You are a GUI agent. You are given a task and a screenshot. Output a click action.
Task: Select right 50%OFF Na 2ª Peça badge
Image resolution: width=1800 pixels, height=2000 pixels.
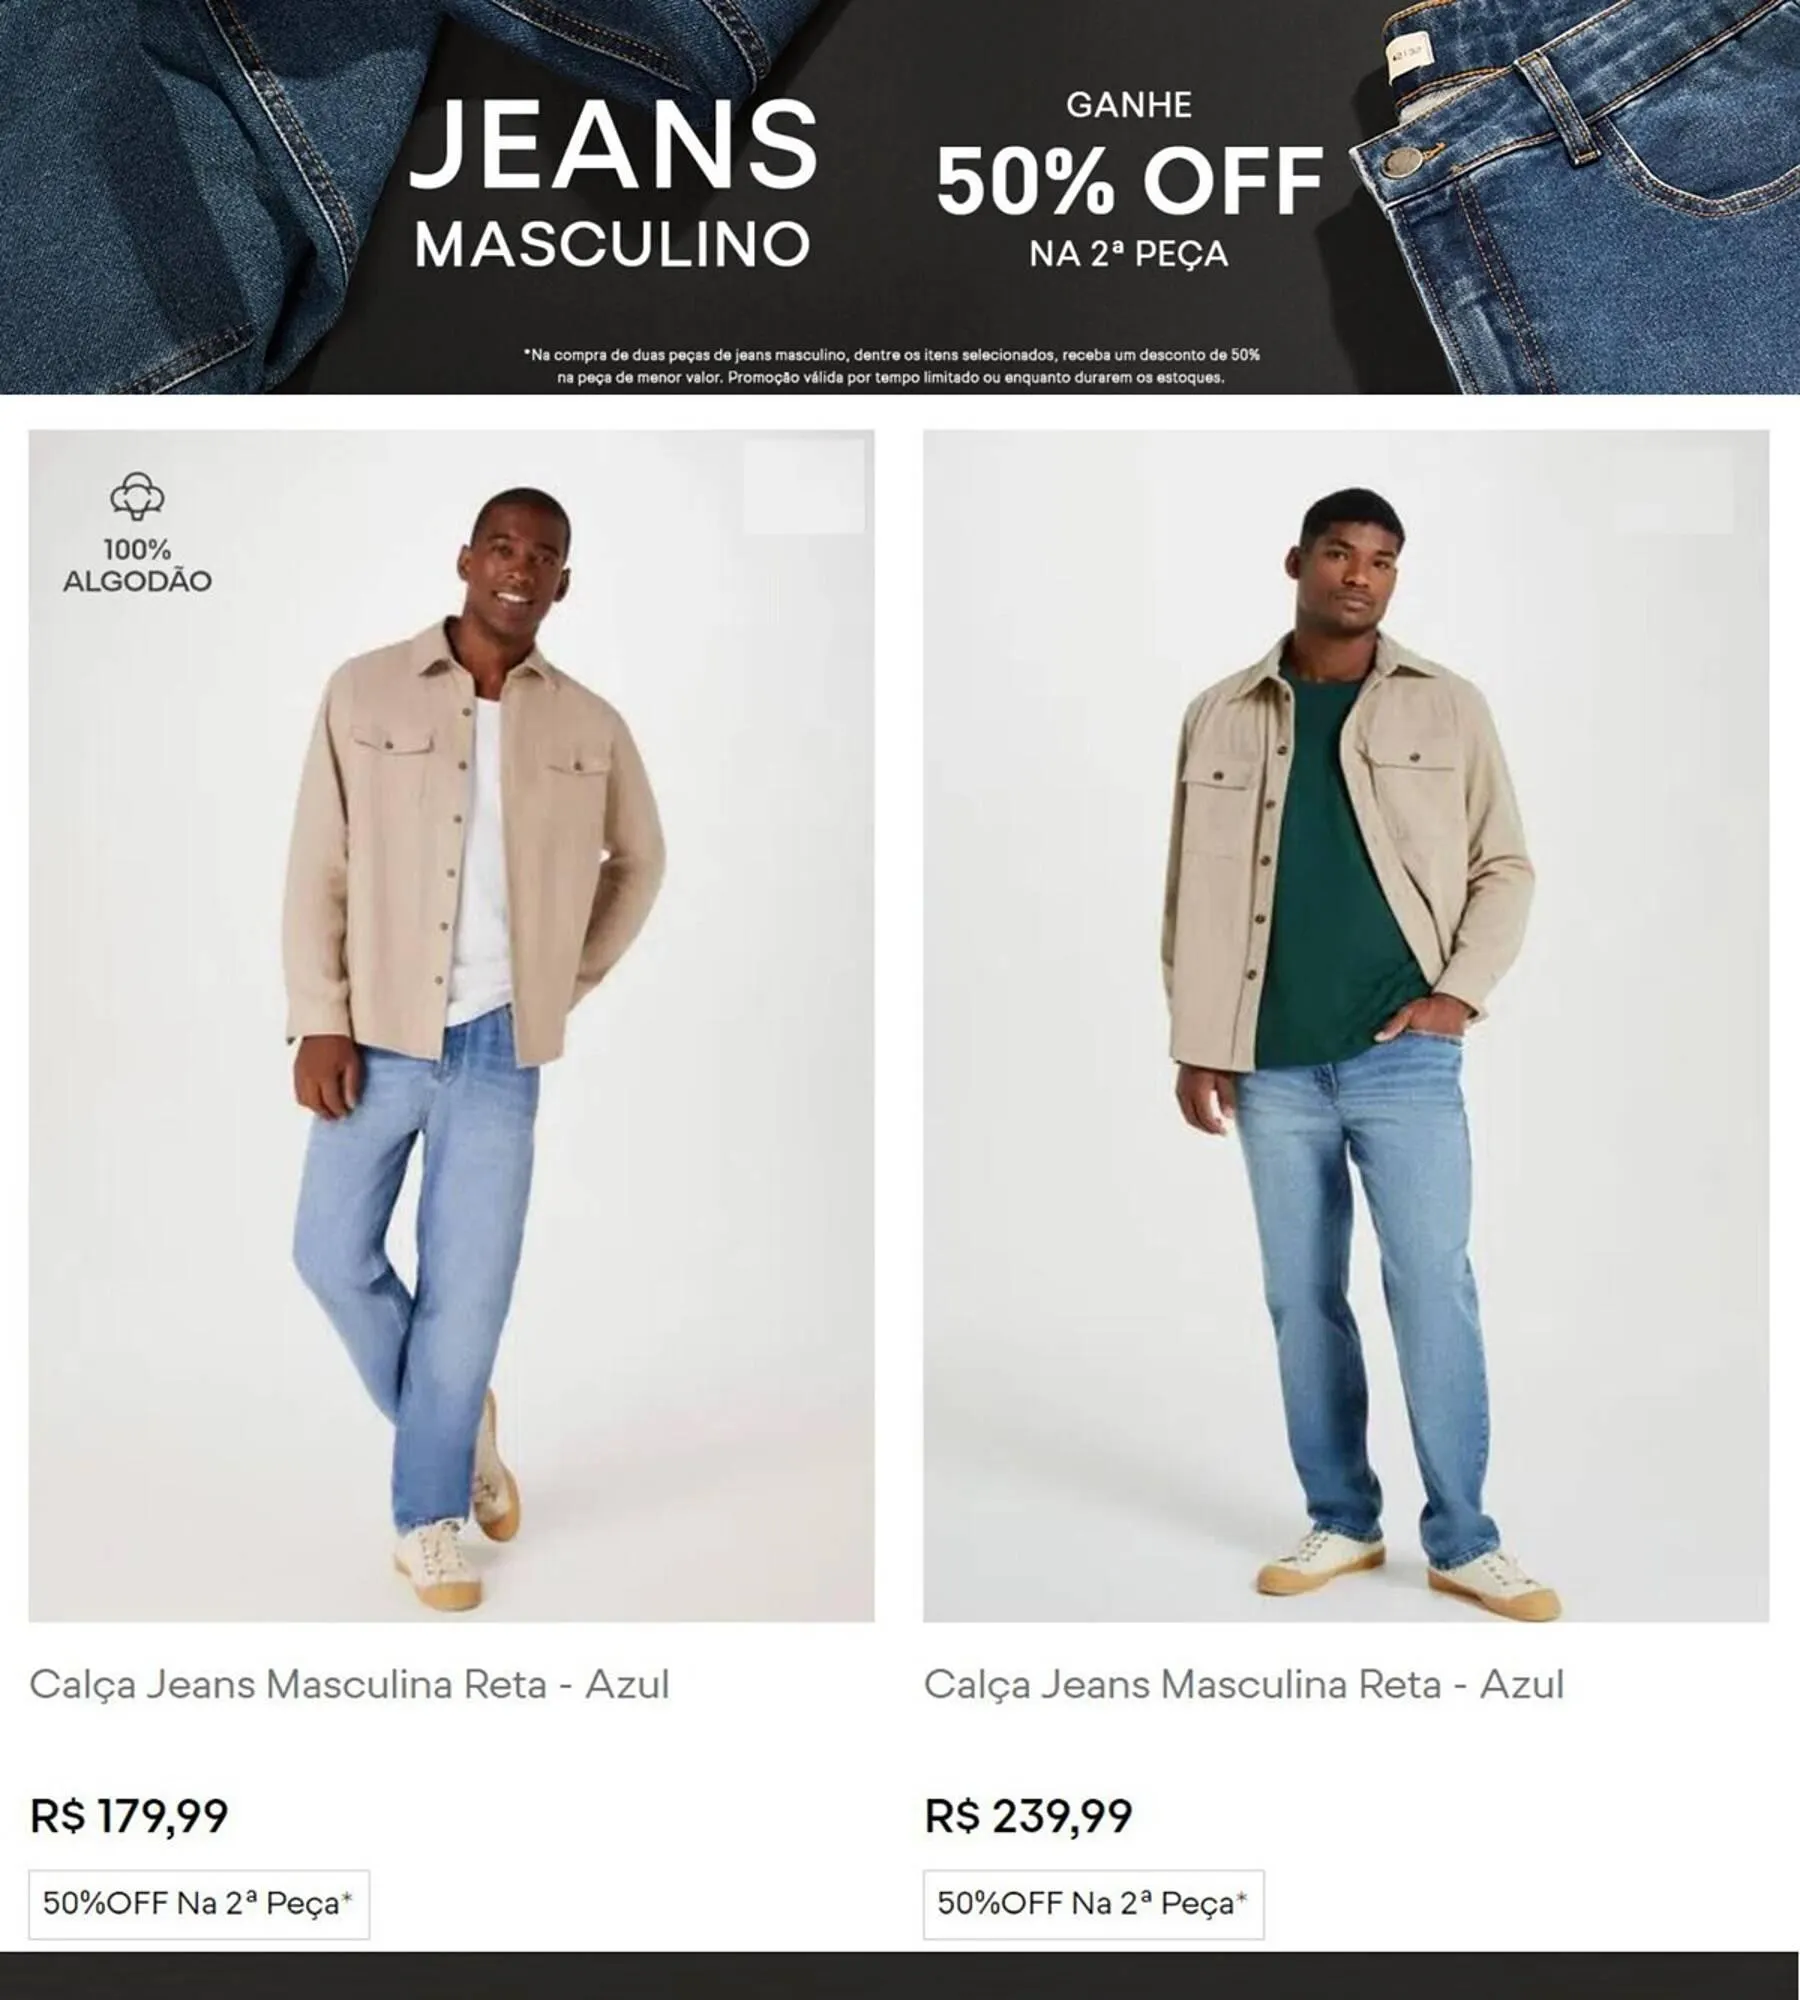pyautogui.click(x=1094, y=1904)
